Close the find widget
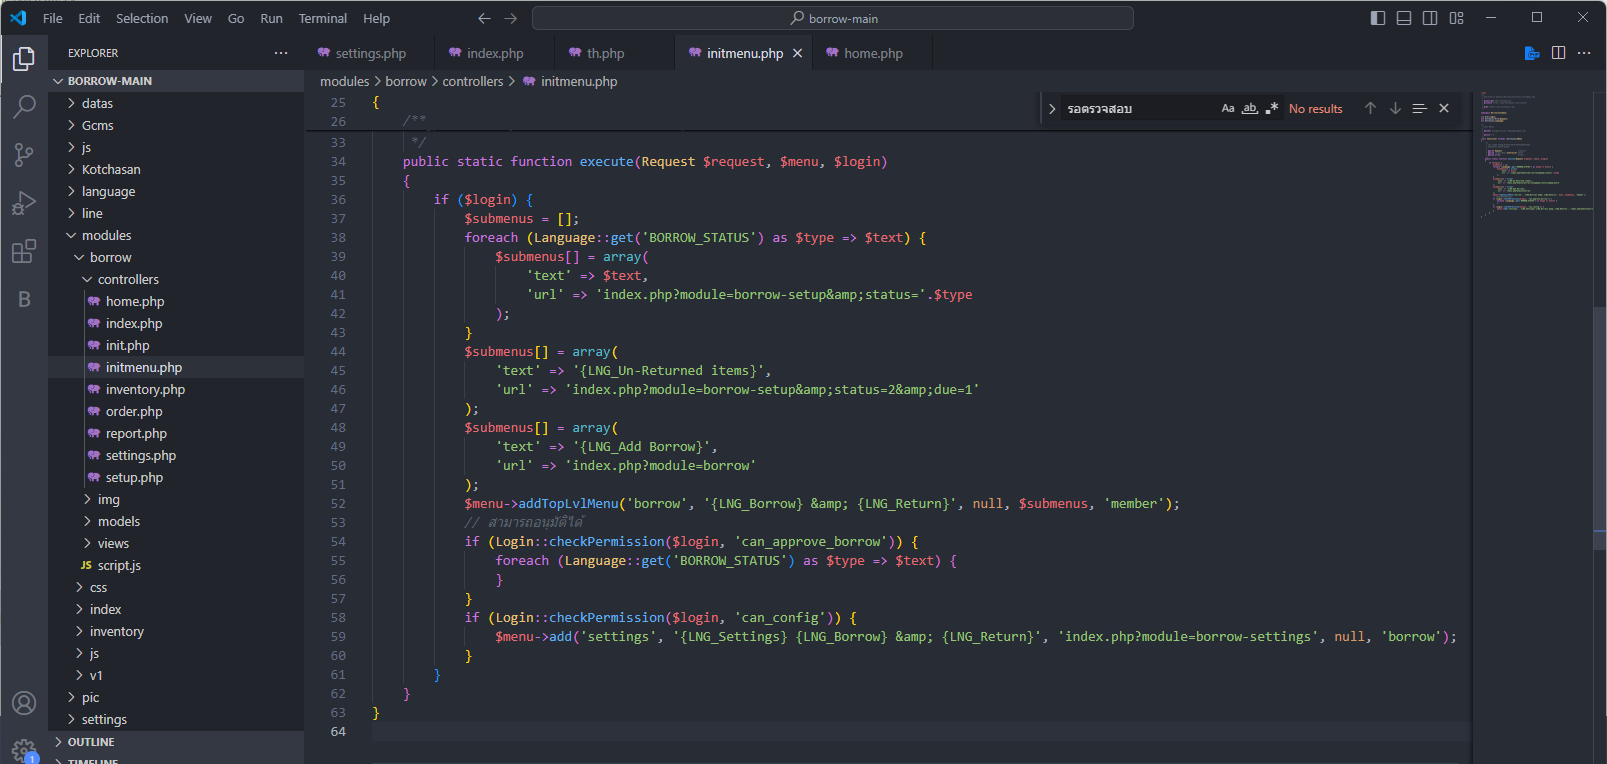1607x764 pixels. click(x=1444, y=108)
